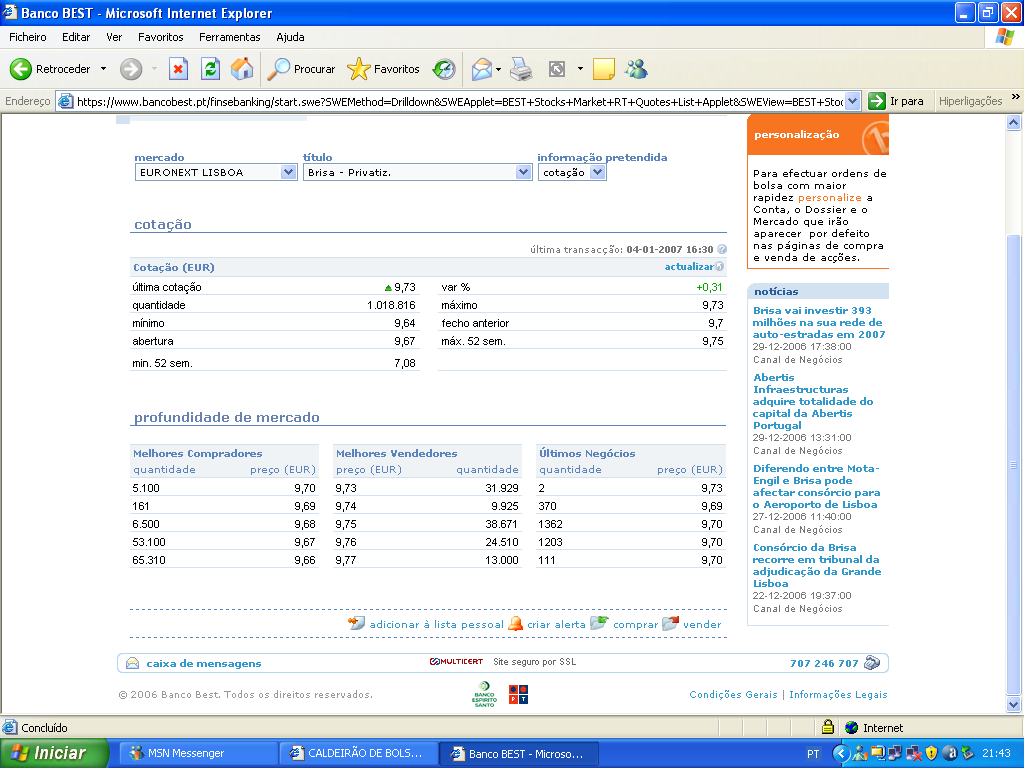Open the Ferramentas menu
This screenshot has height=768, width=1024.
pyautogui.click(x=230, y=37)
